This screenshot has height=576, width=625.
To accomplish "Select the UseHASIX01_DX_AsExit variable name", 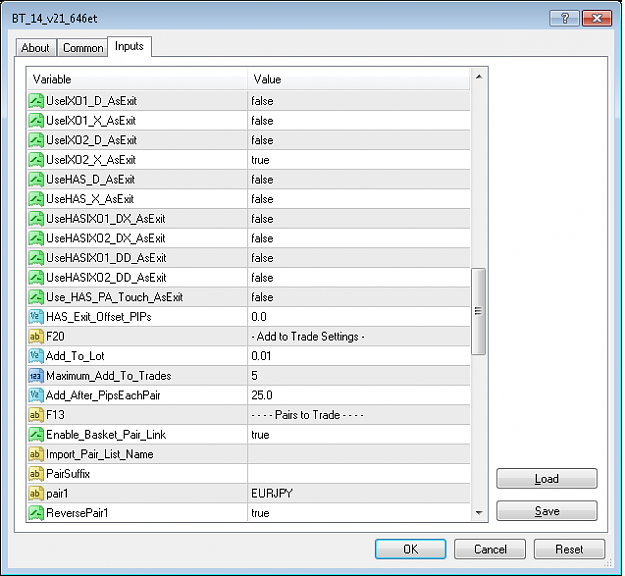I will point(106,218).
